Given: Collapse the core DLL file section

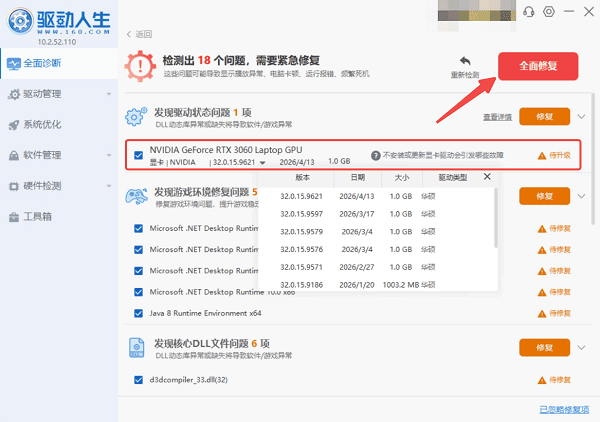Looking at the screenshot, I should pyautogui.click(x=581, y=348).
